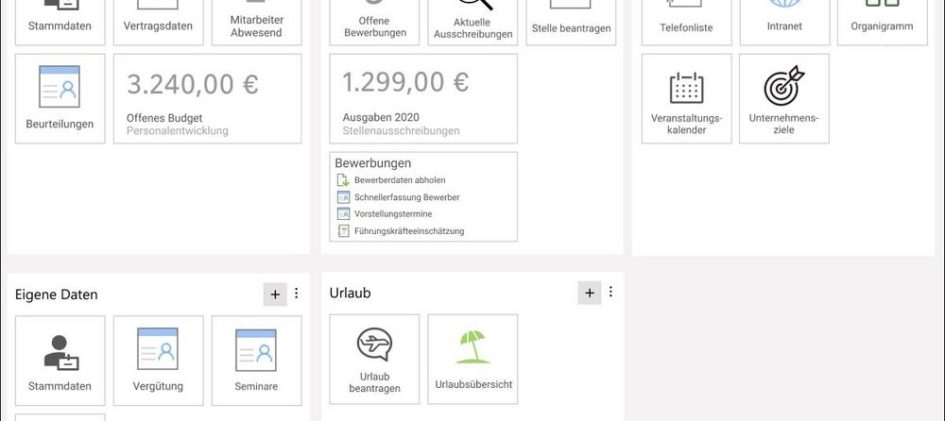
Task: Open the Beurteilungen tile
Action: (x=60, y=99)
